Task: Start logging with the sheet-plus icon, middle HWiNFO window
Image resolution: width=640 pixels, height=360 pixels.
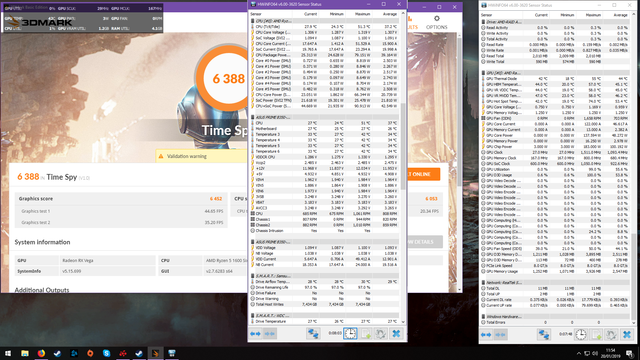Action: (366, 334)
